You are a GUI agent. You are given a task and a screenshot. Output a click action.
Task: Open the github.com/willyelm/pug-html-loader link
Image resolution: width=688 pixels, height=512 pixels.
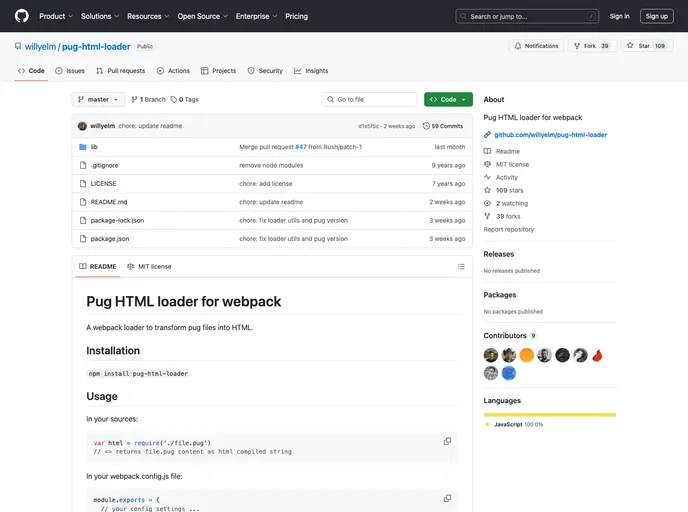click(551, 135)
